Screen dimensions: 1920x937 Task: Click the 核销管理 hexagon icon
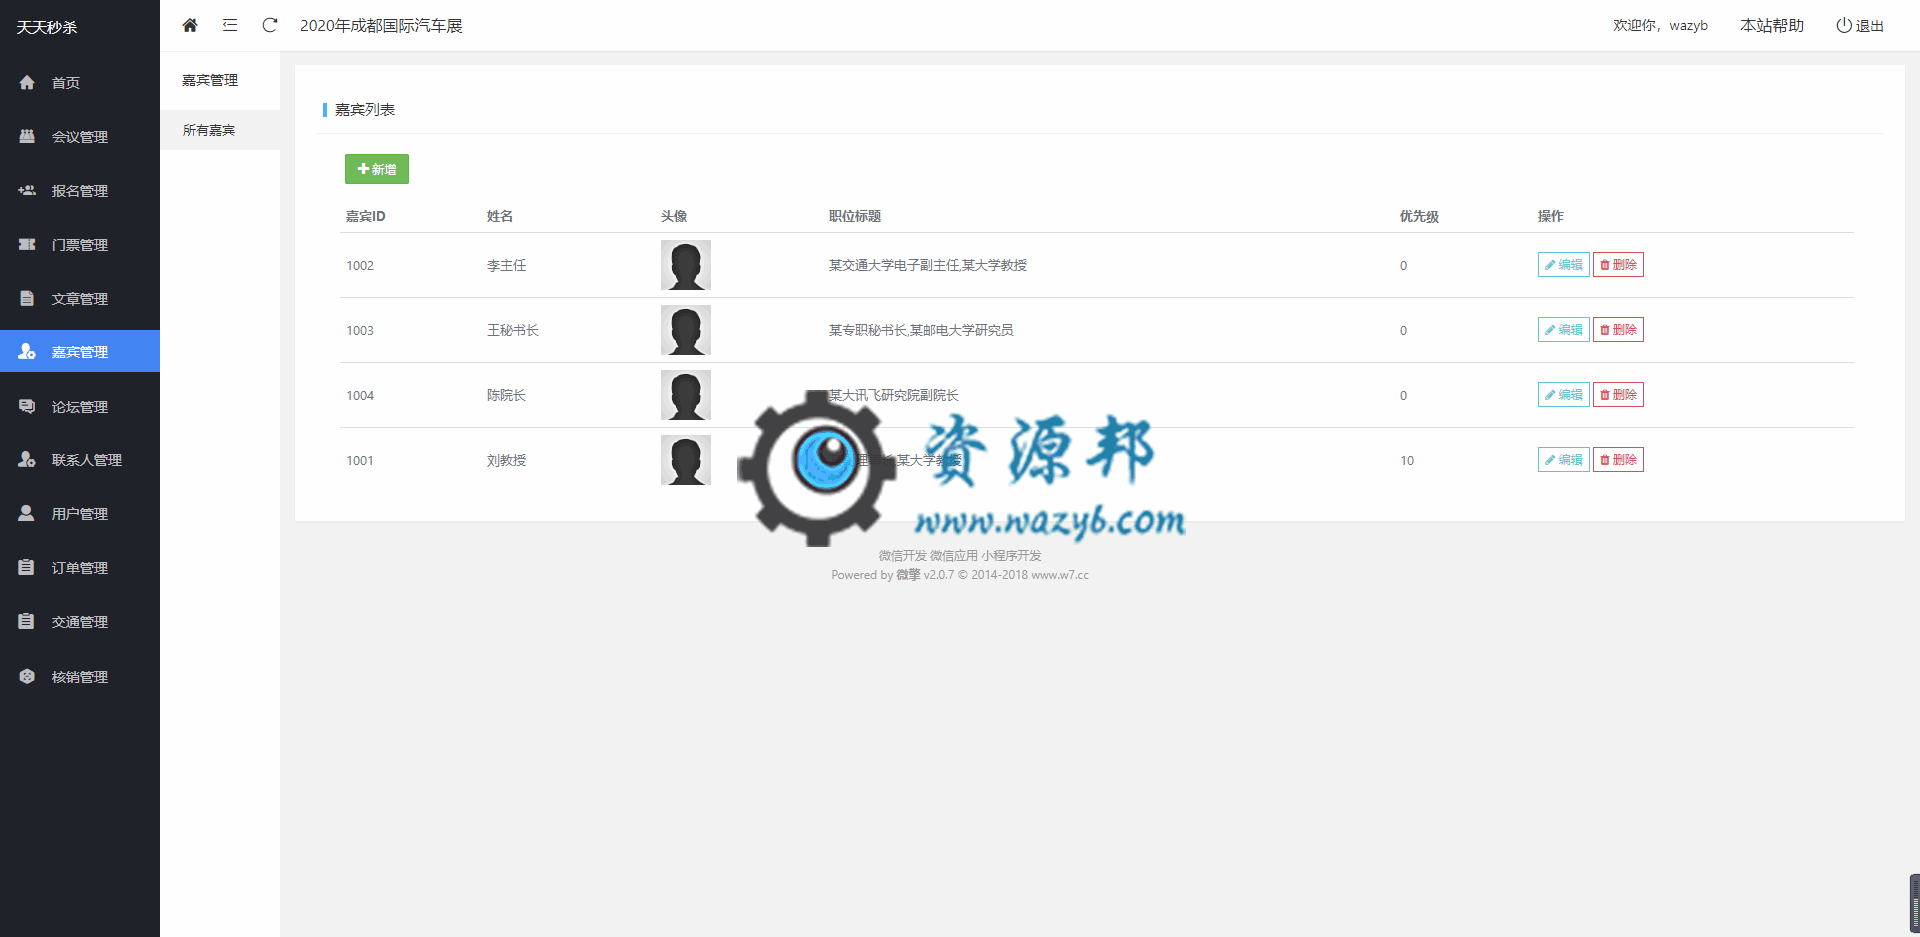tap(27, 676)
